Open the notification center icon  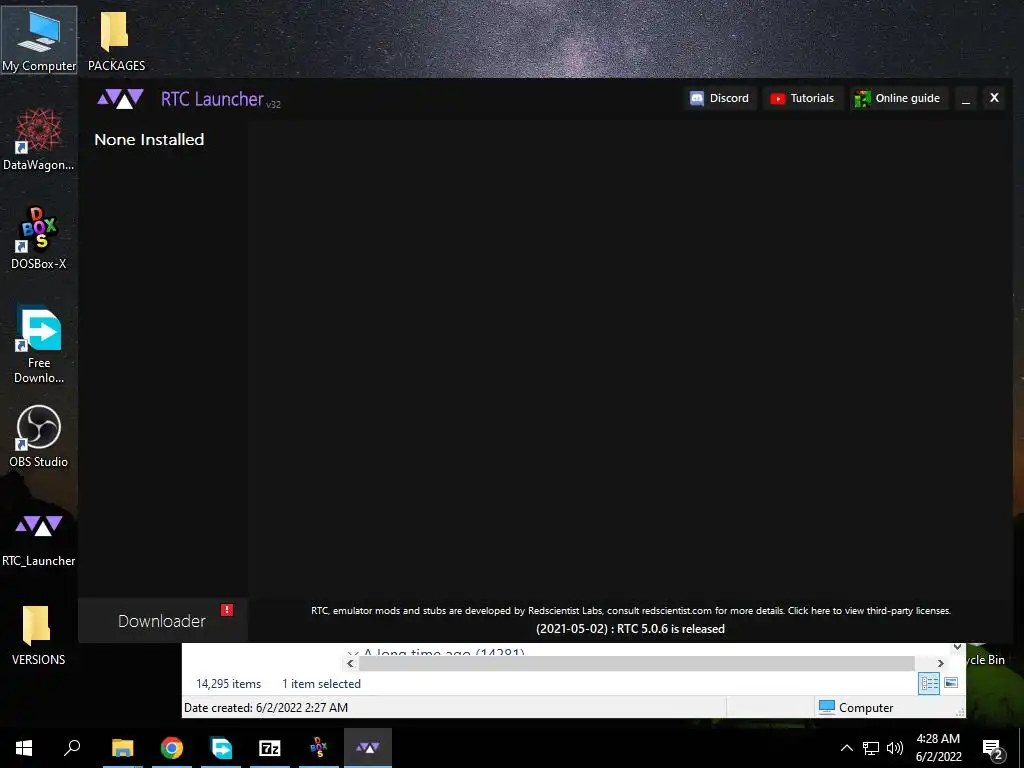click(993, 749)
